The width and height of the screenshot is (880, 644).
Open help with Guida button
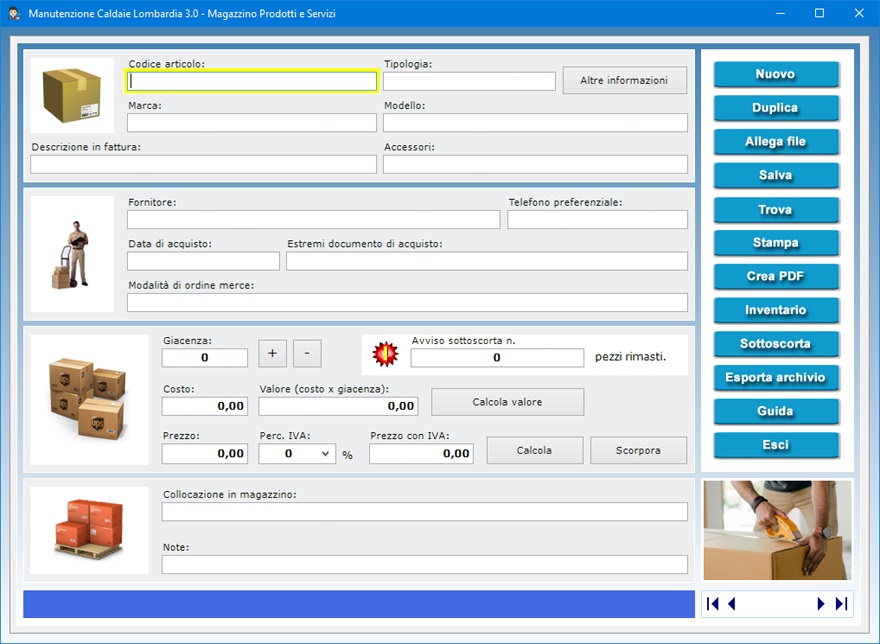[776, 411]
